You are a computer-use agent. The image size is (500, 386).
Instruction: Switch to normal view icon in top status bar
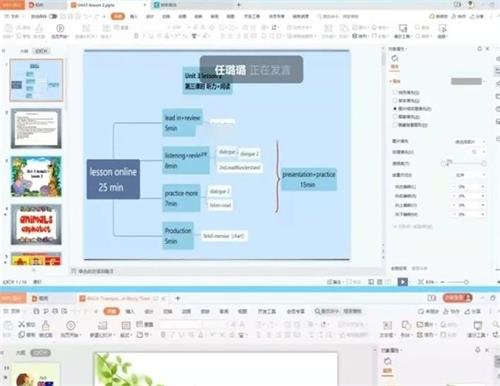click(x=371, y=282)
